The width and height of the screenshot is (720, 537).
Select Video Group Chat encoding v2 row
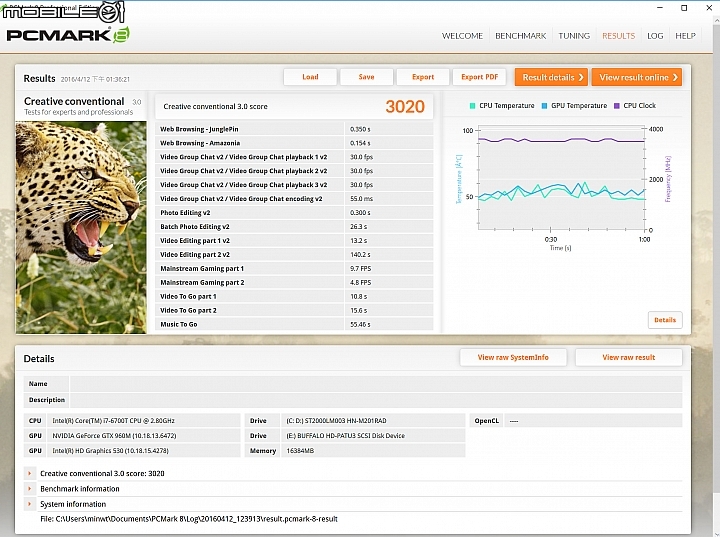pyautogui.click(x=294, y=198)
